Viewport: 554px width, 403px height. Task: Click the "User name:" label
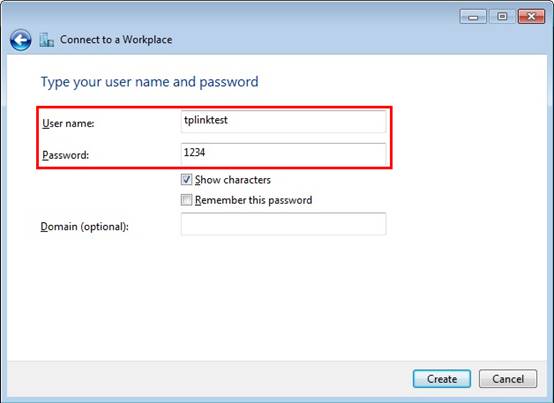68,123
